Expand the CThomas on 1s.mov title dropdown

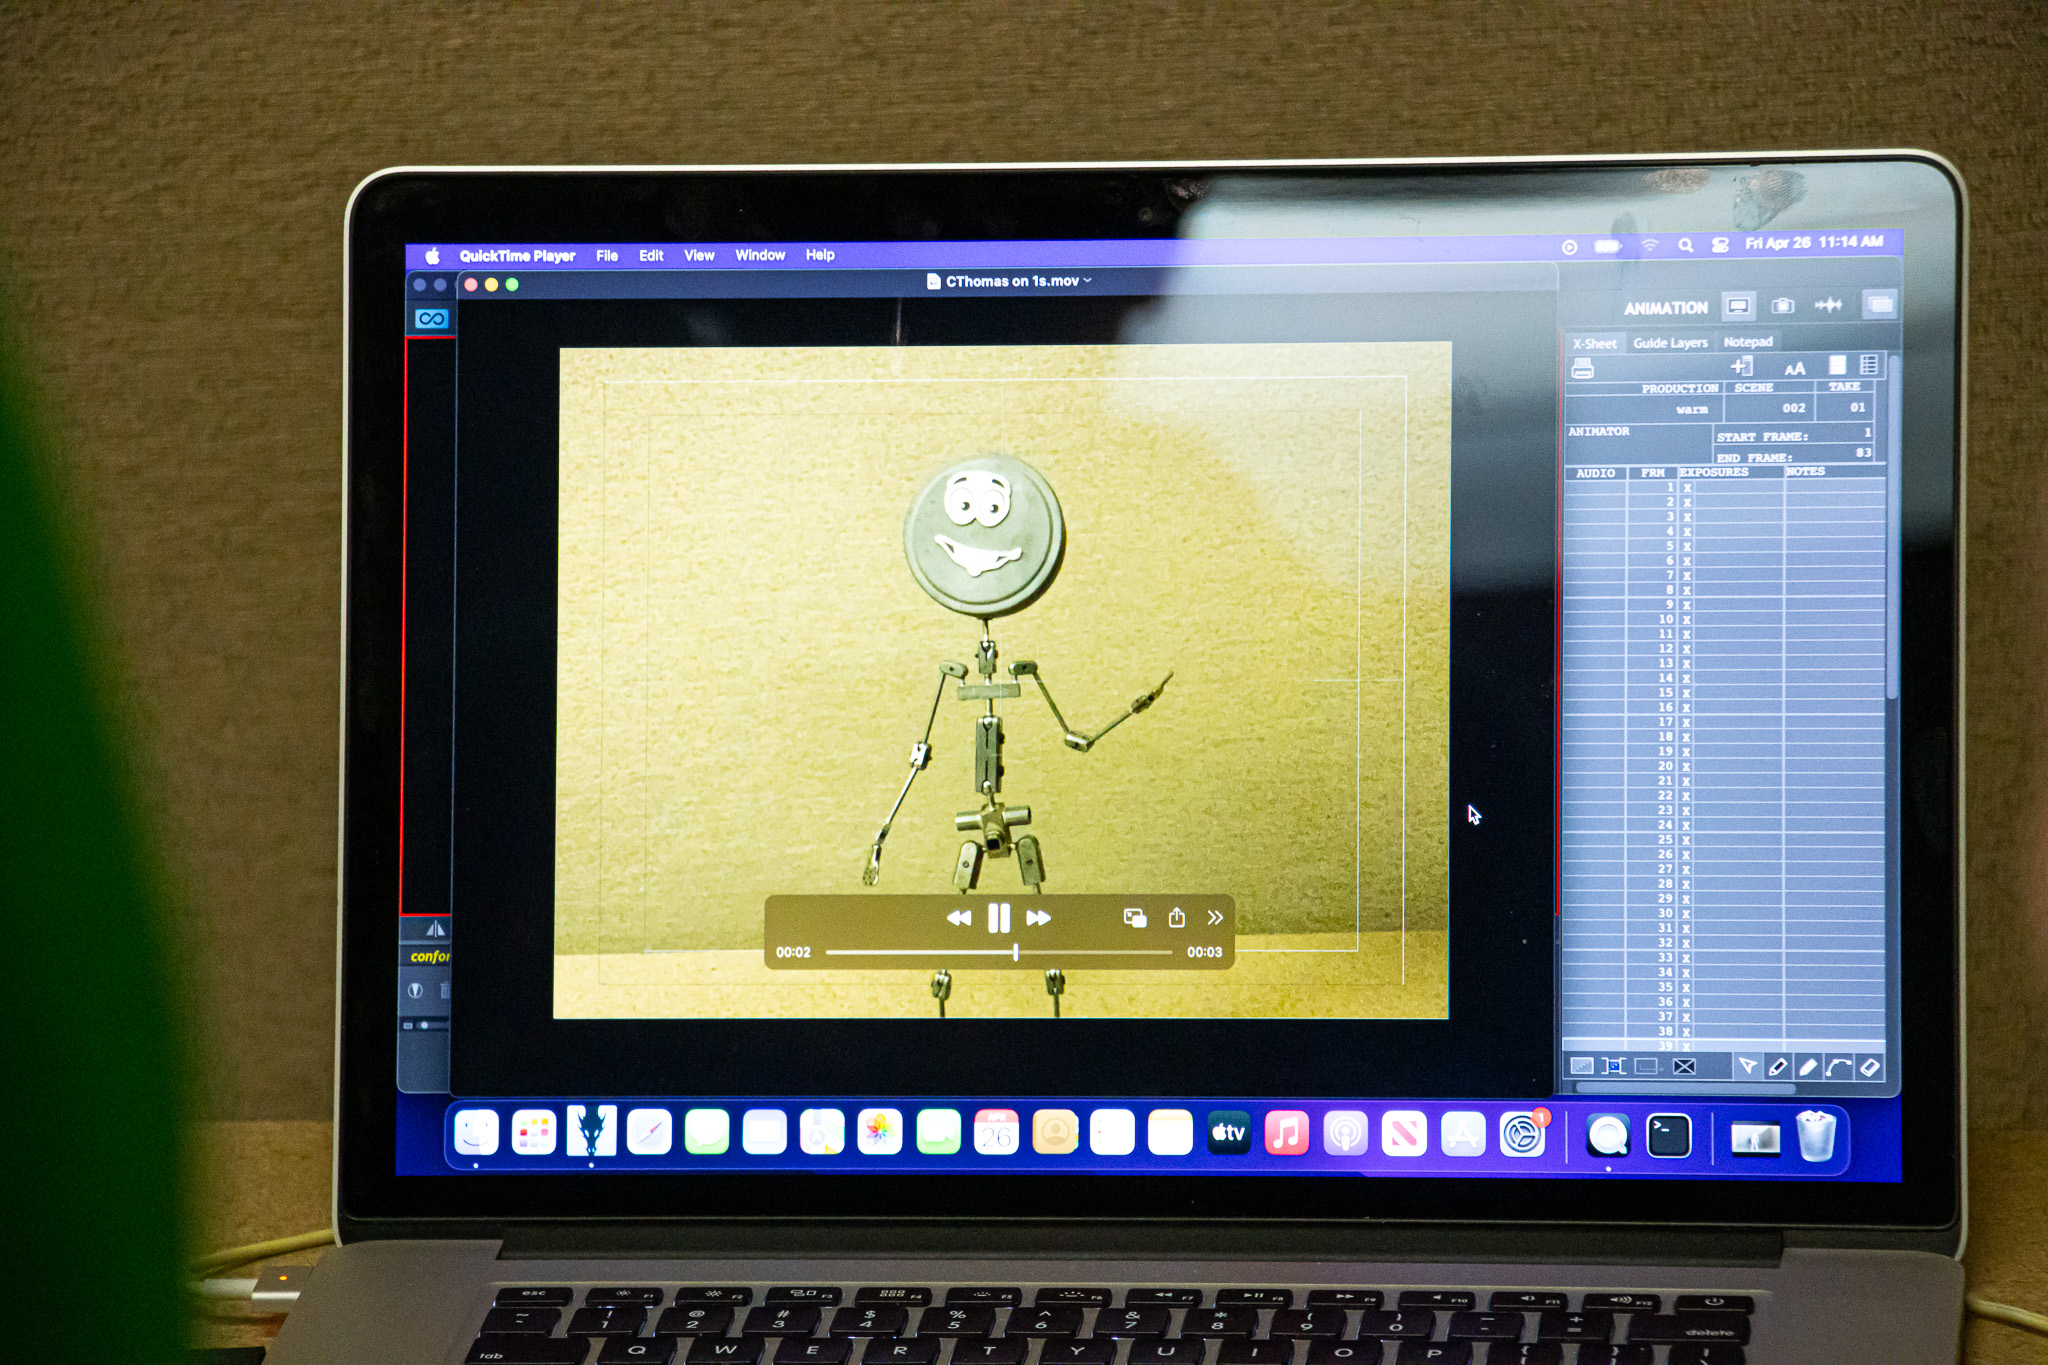1087,281
